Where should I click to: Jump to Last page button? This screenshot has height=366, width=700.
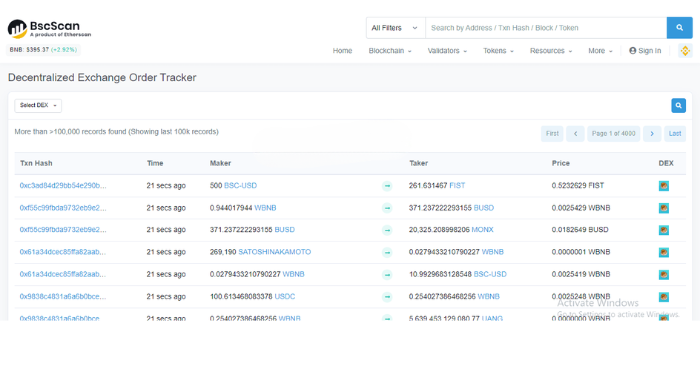pyautogui.click(x=675, y=133)
